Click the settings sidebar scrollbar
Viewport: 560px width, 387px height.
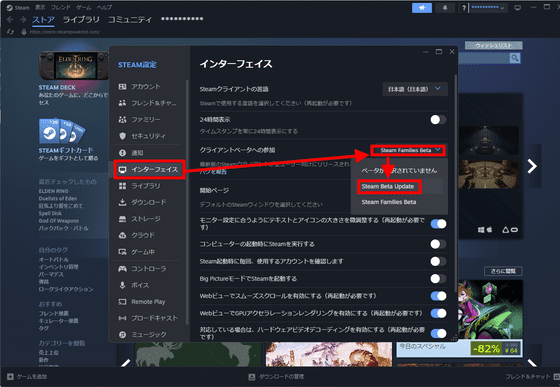[187, 202]
